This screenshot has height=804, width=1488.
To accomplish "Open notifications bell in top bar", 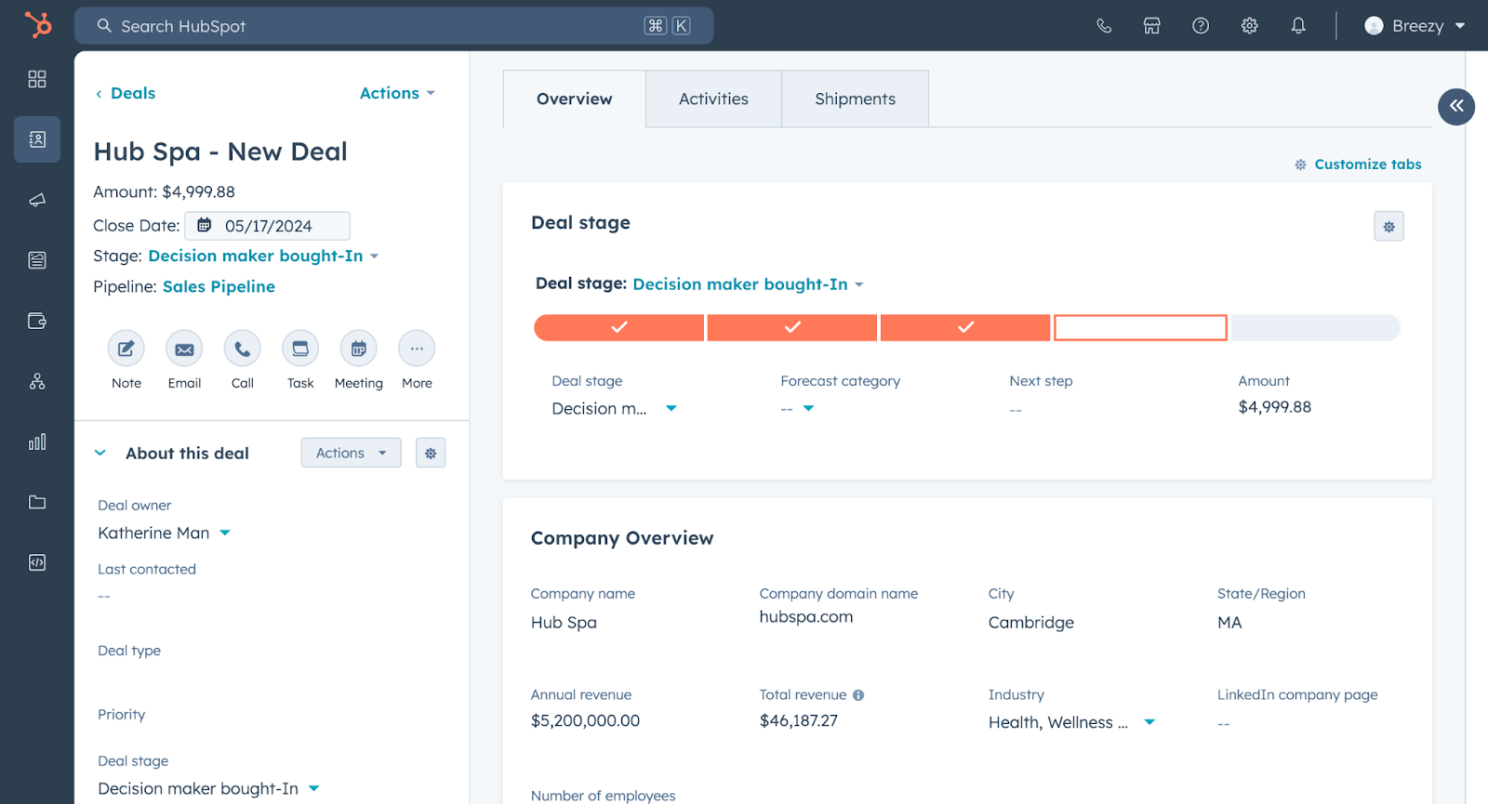I will tap(1298, 26).
